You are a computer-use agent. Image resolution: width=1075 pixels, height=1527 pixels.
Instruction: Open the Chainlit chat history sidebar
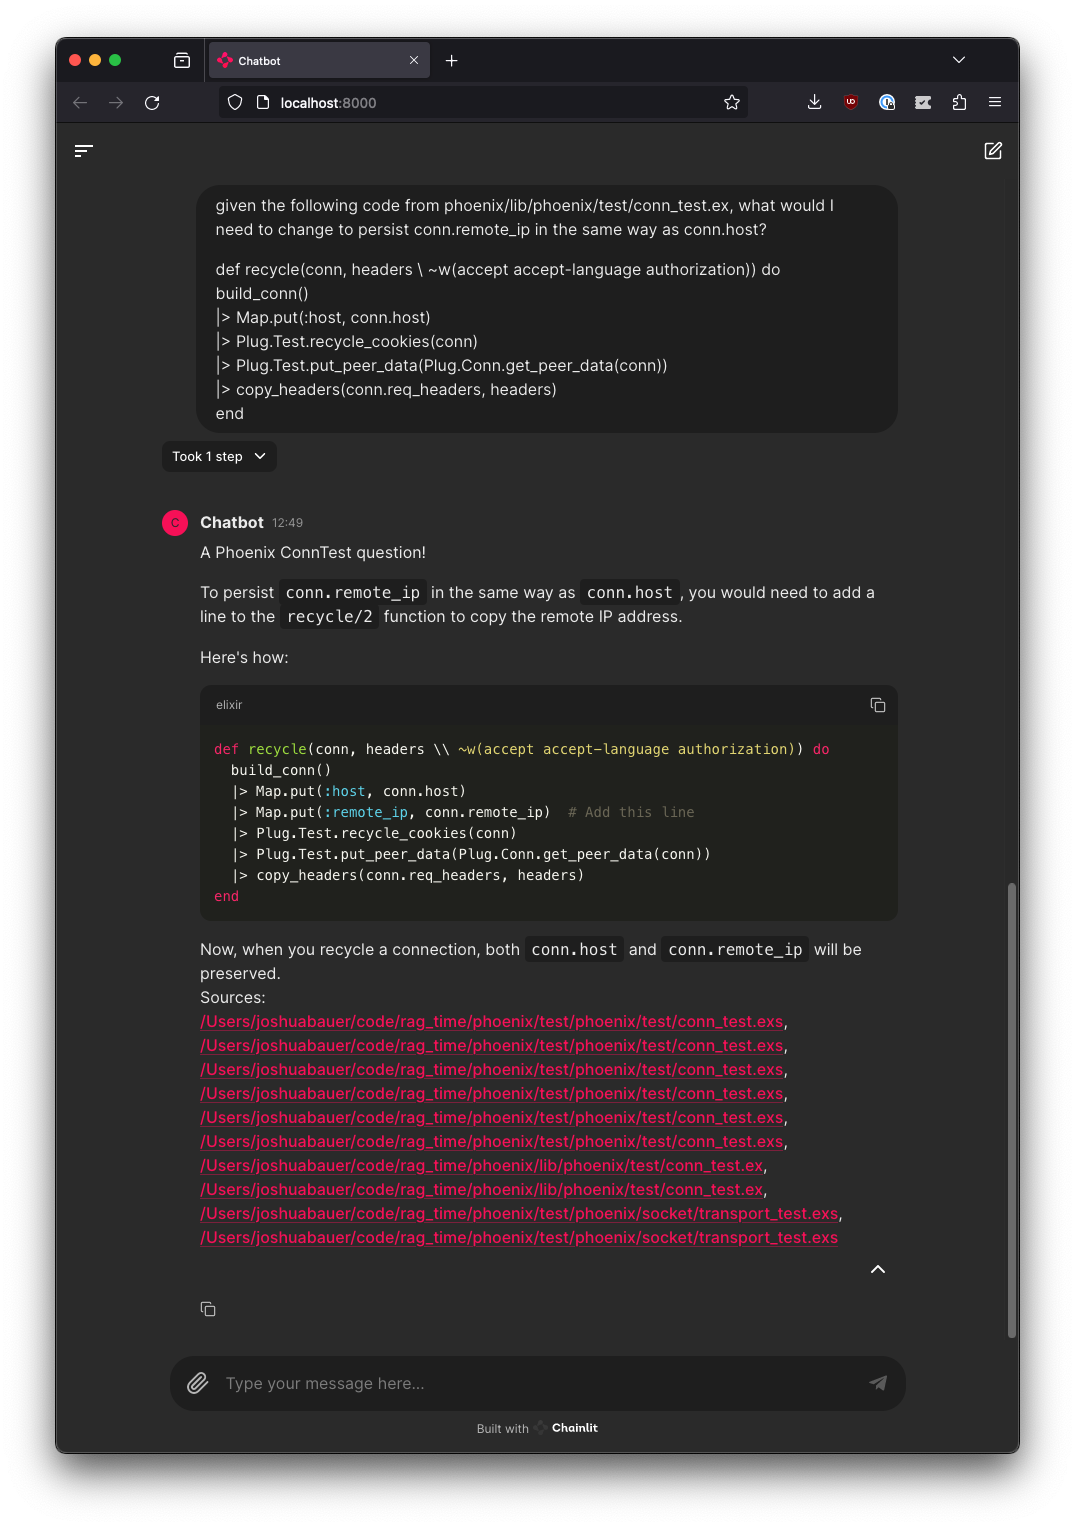click(x=84, y=151)
